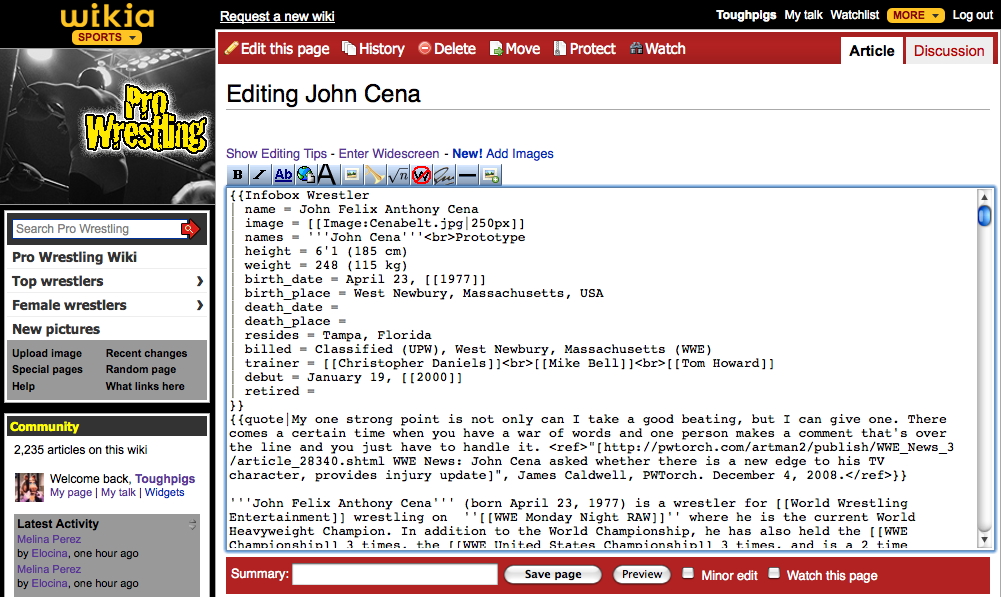Apply italic text formatting

click(259, 174)
